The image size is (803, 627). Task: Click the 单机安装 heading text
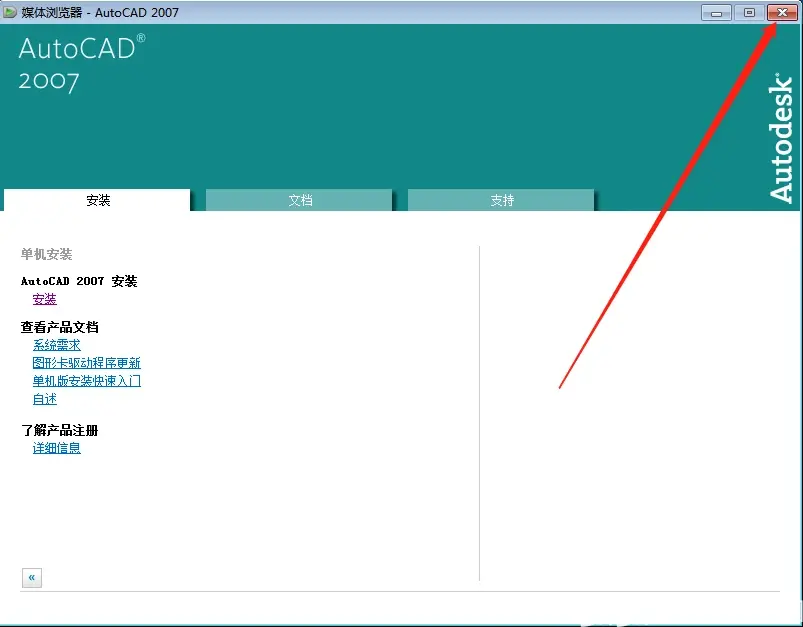[x=46, y=254]
